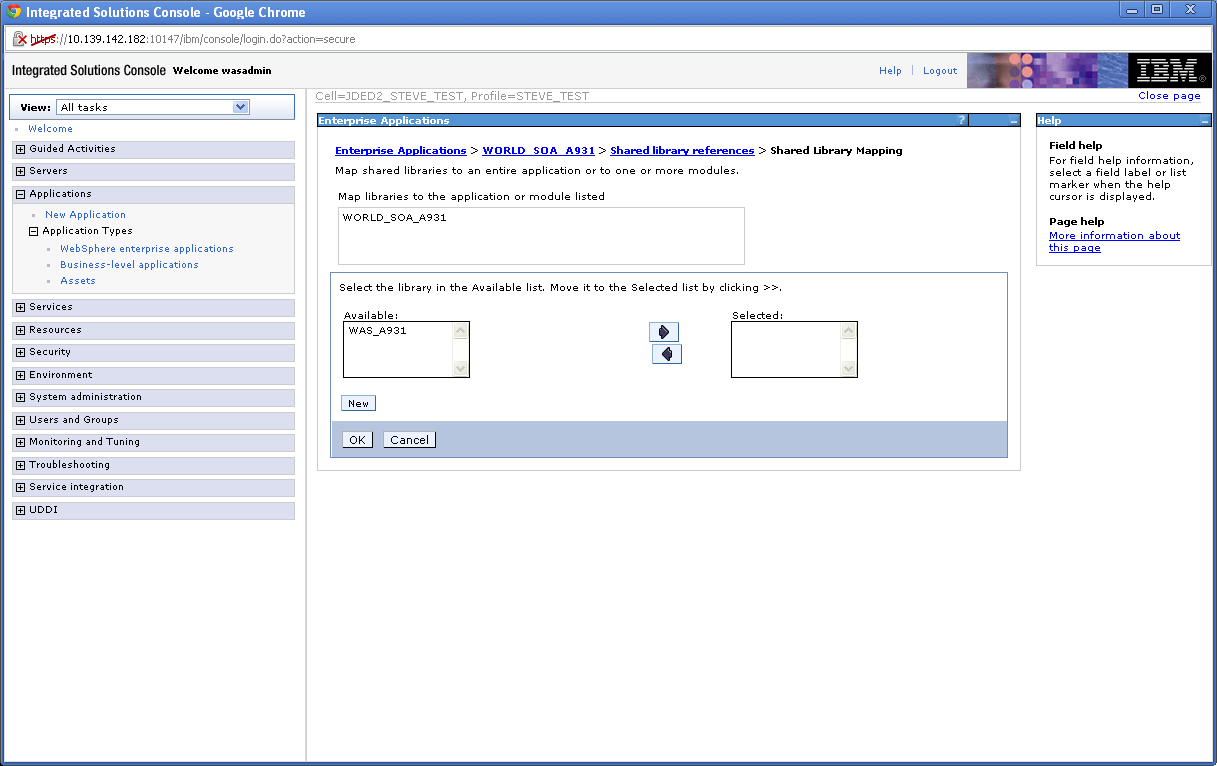Click the Troubleshooting label in navigation

[x=69, y=465]
